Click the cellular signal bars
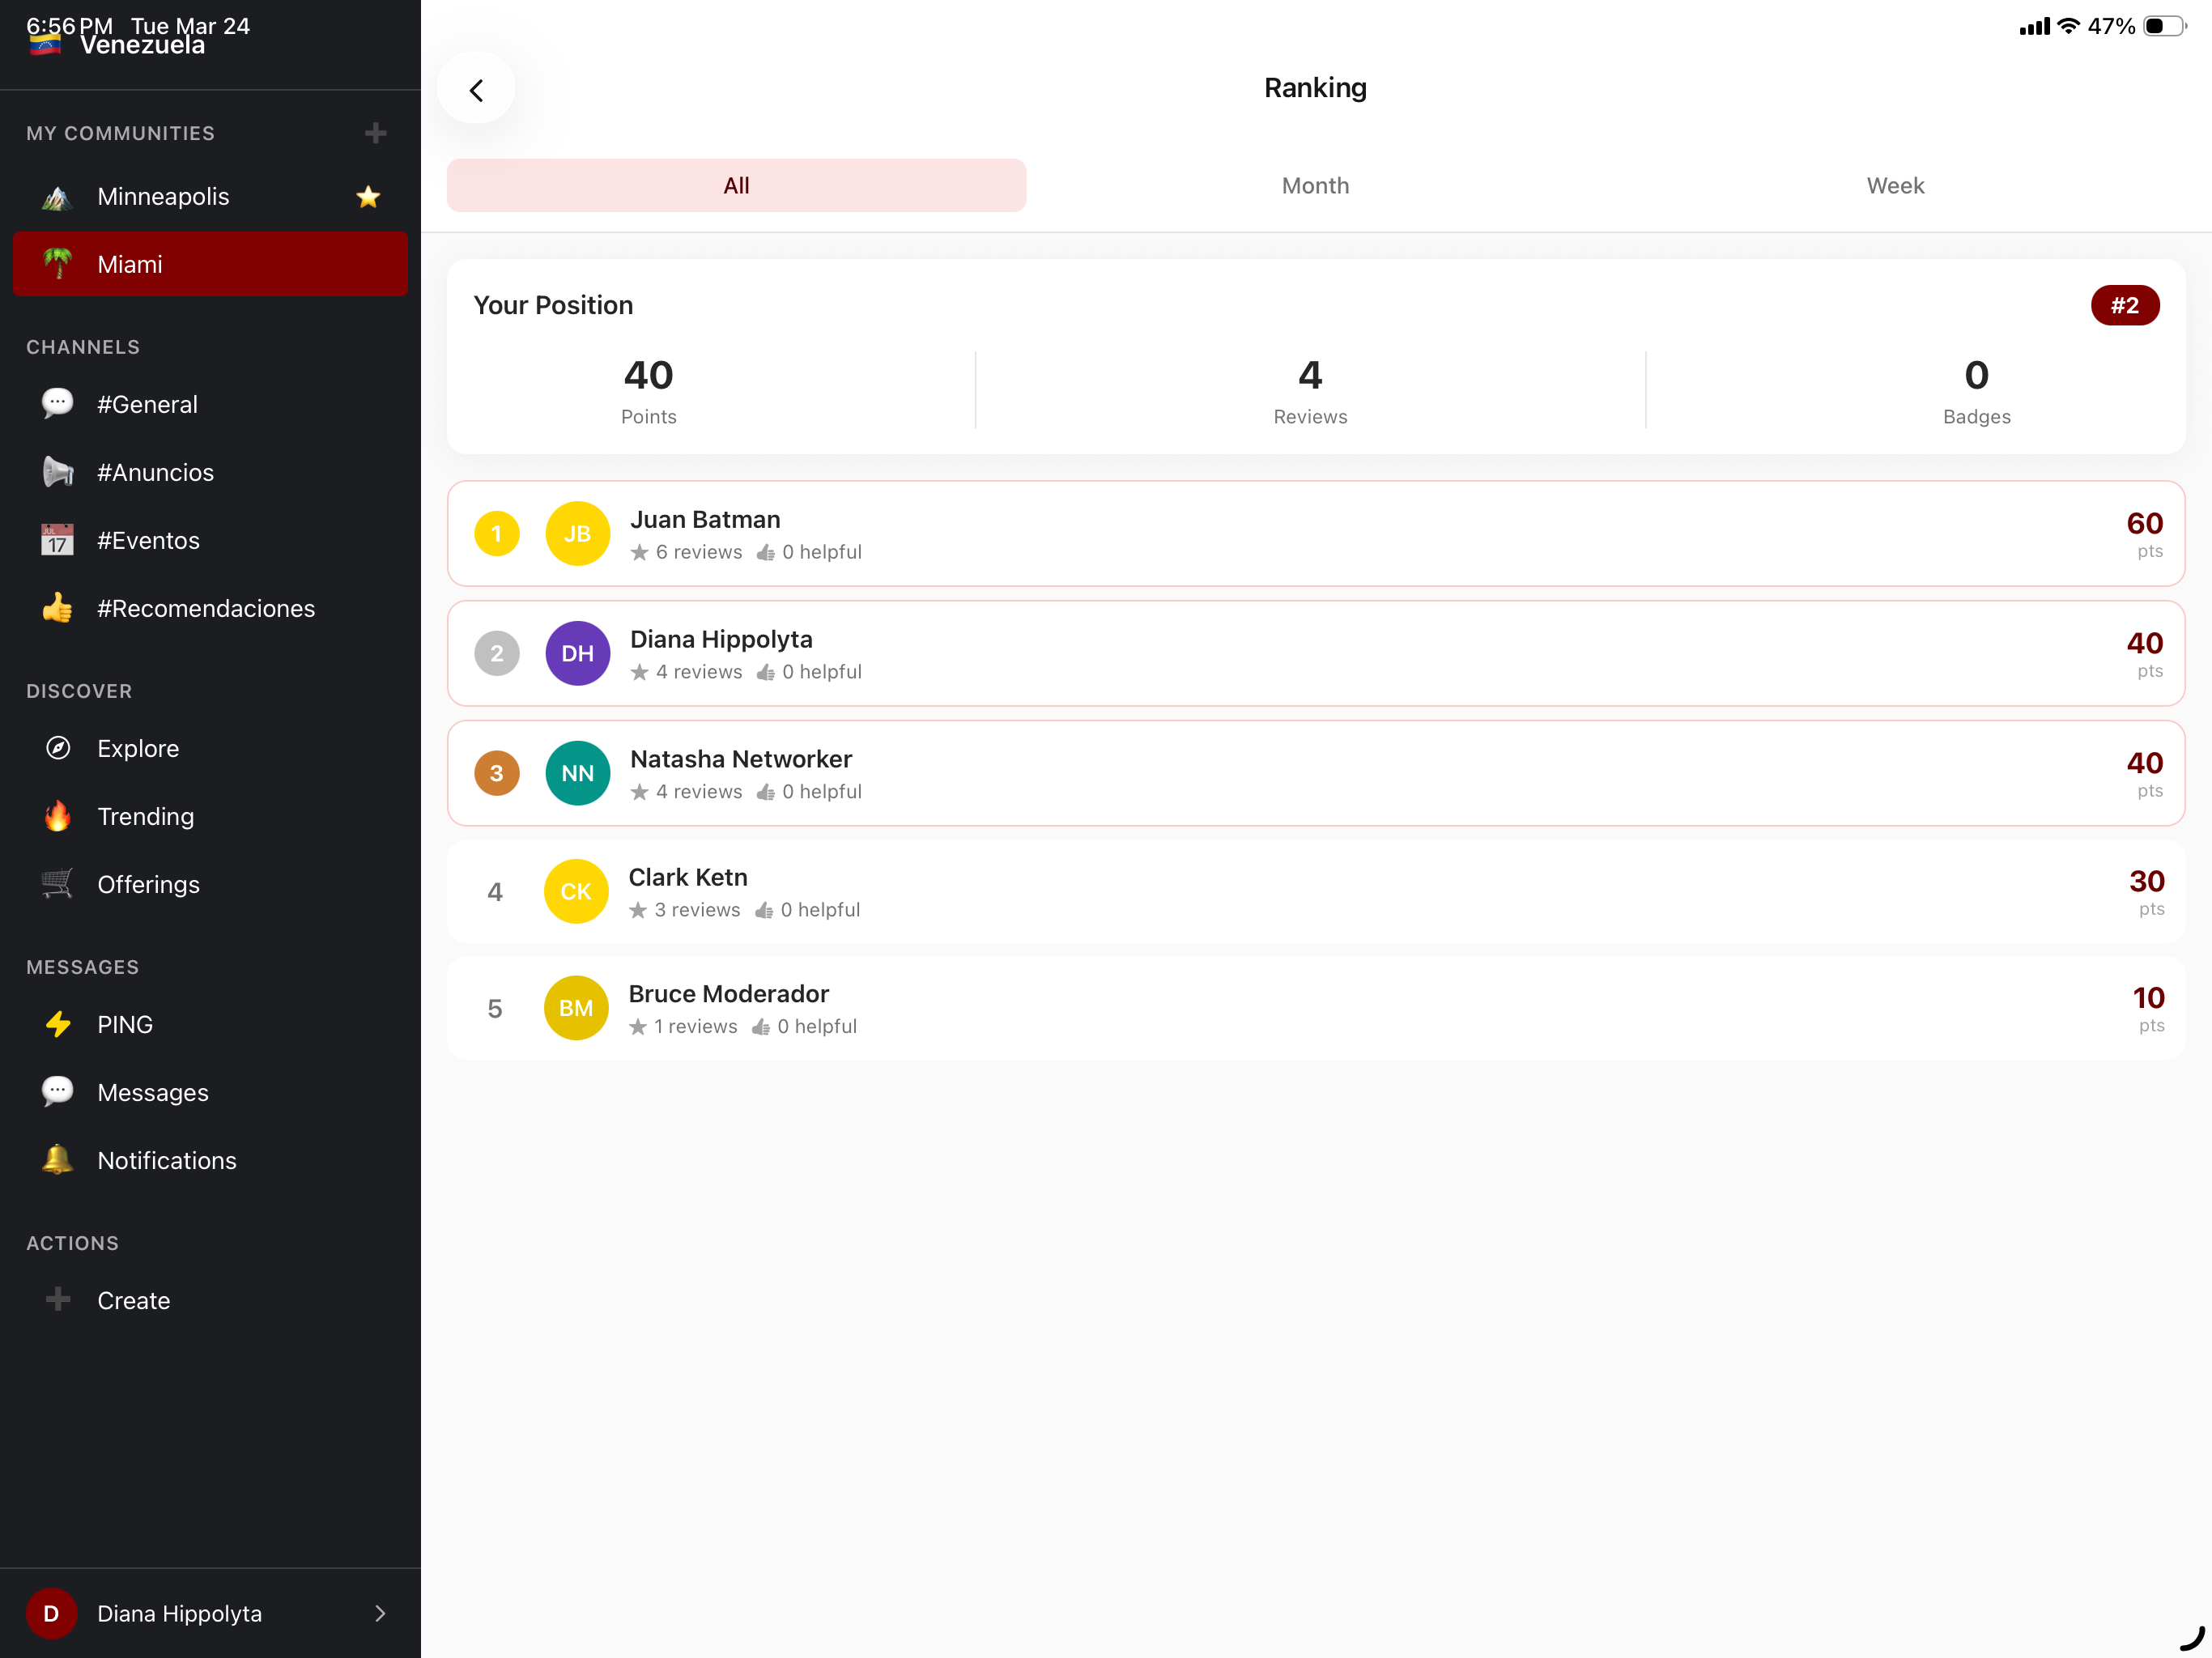The image size is (2212, 1658). tap(2034, 27)
